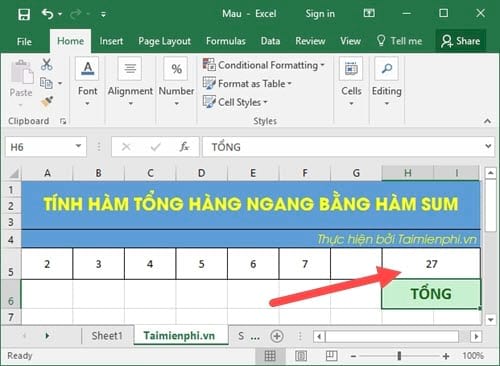The width and height of the screenshot is (500, 366).
Task: Click the zoom slider handle
Action: 399,356
